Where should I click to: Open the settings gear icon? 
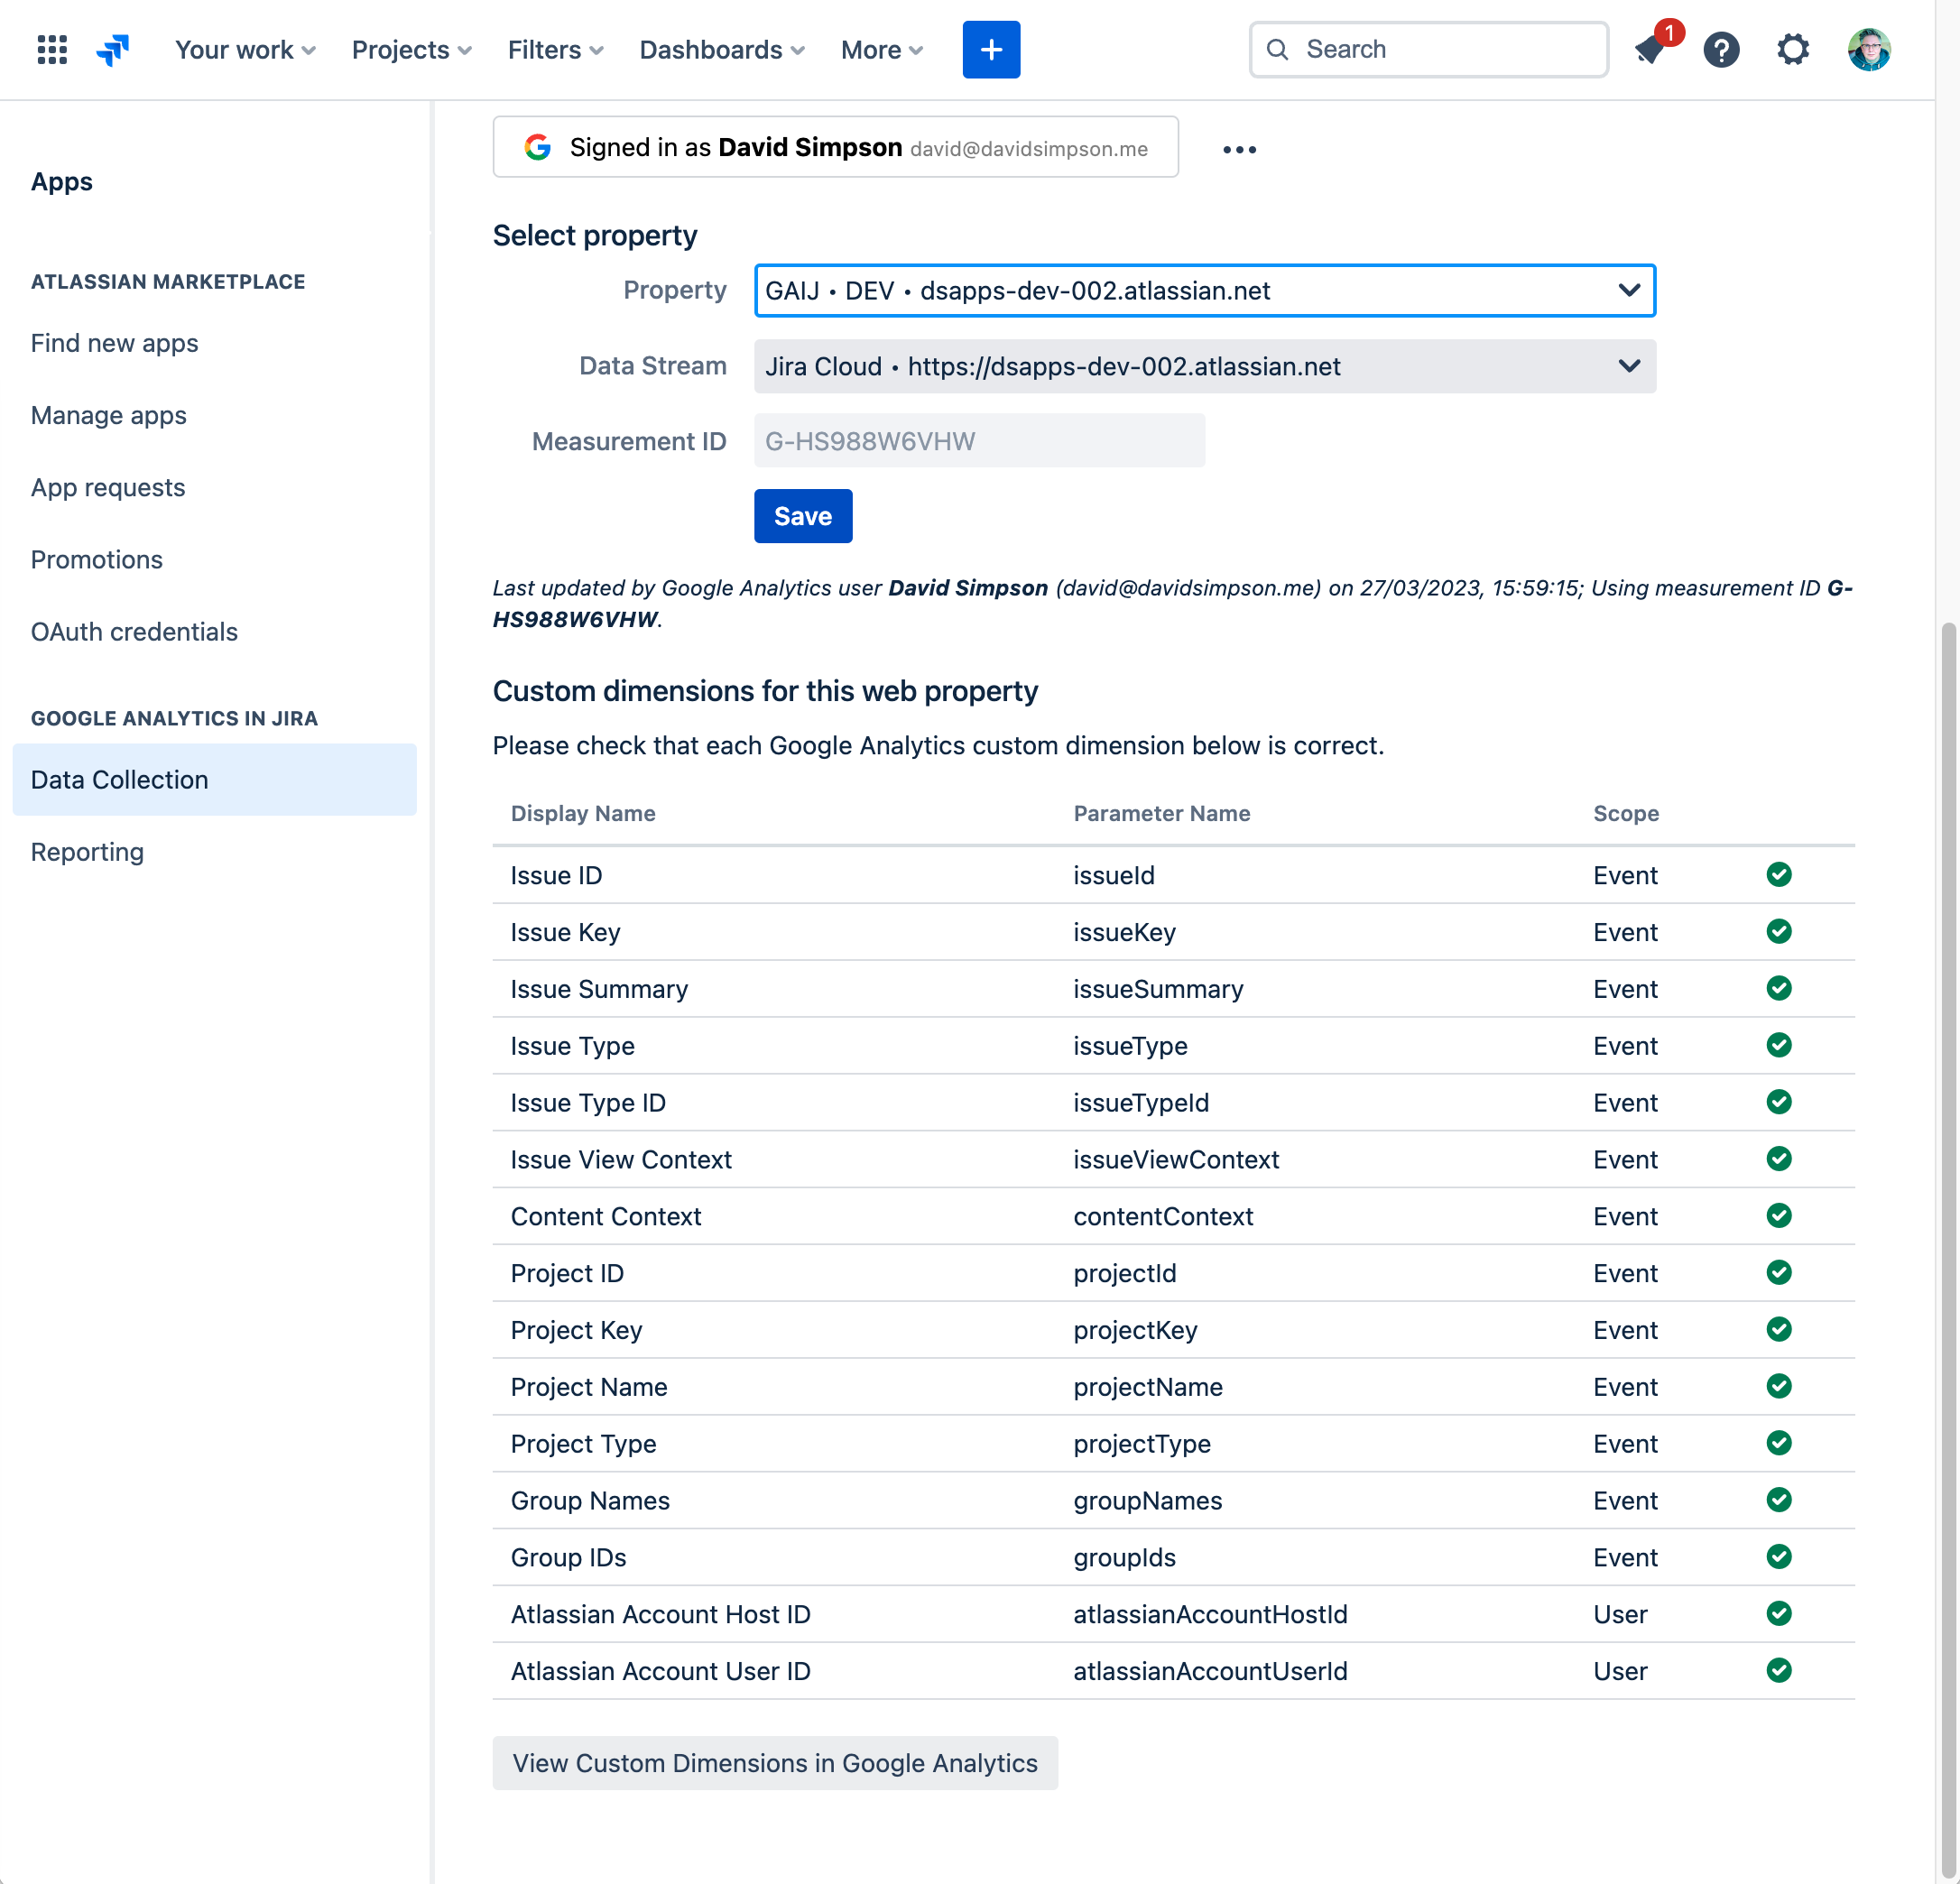pos(1792,49)
